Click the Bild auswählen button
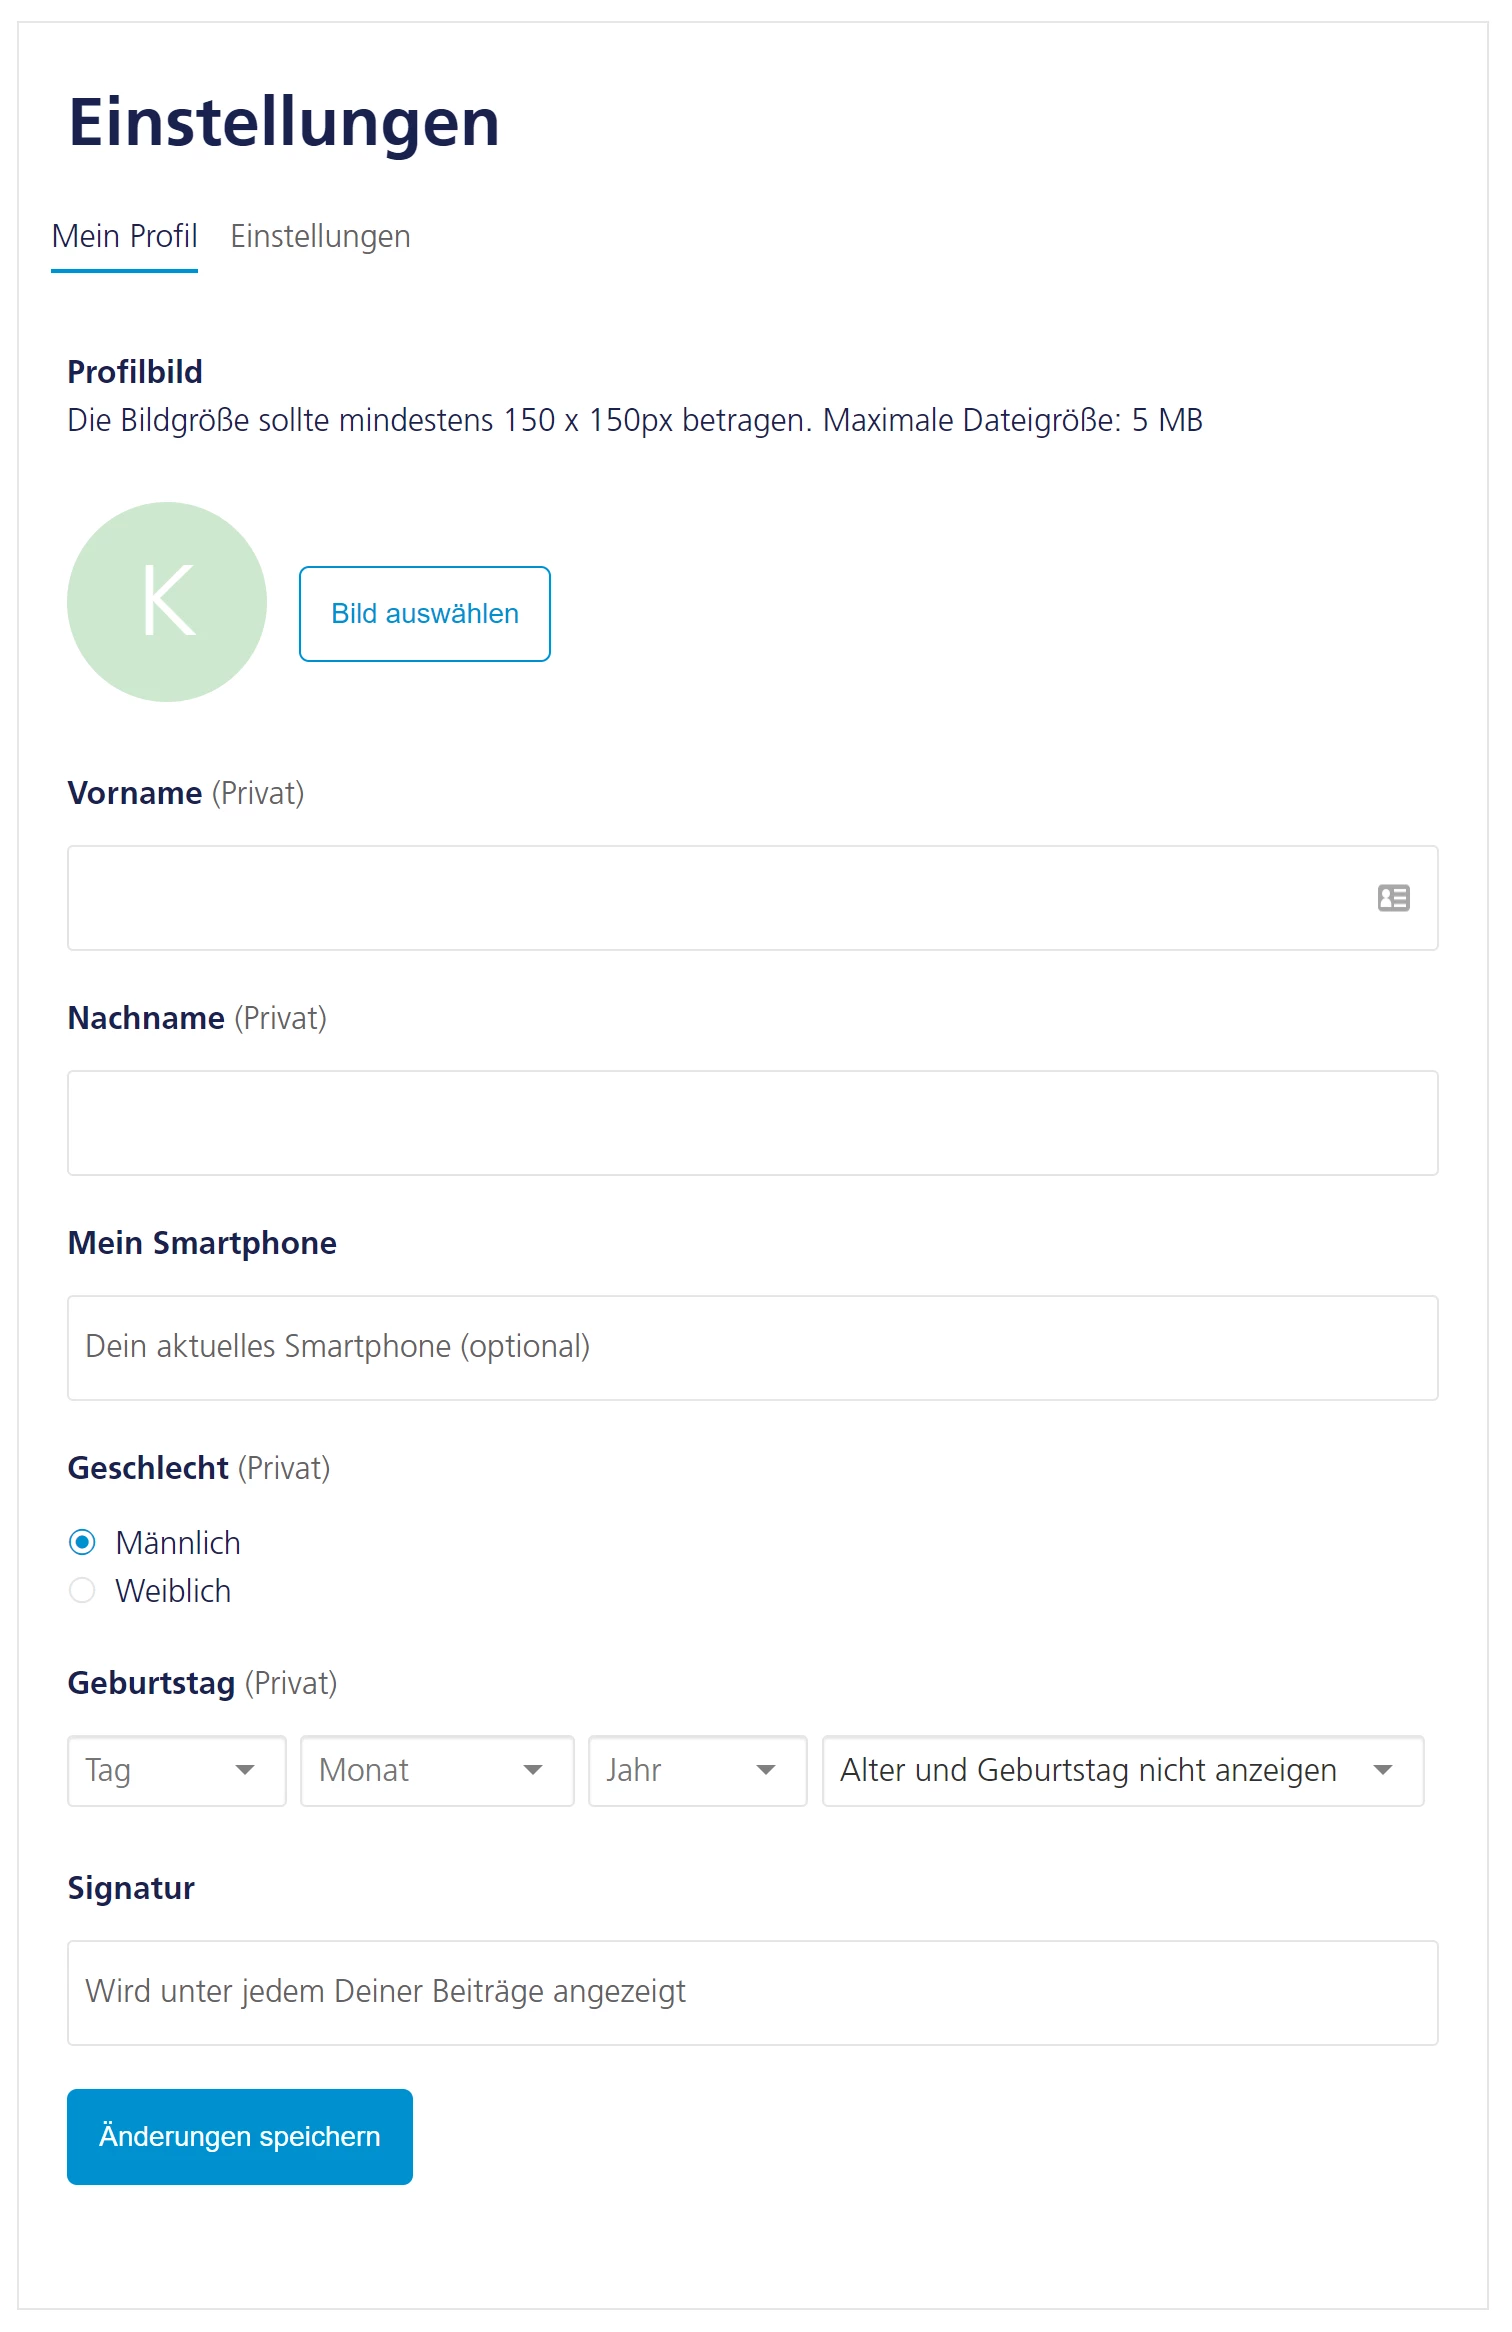The height and width of the screenshot is (2332, 1512). pyautogui.click(x=424, y=613)
